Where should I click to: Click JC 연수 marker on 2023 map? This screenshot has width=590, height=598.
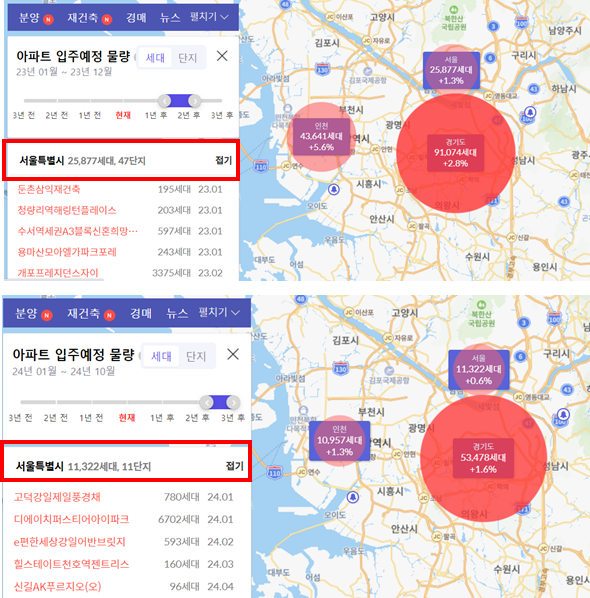pyautogui.click(x=286, y=166)
